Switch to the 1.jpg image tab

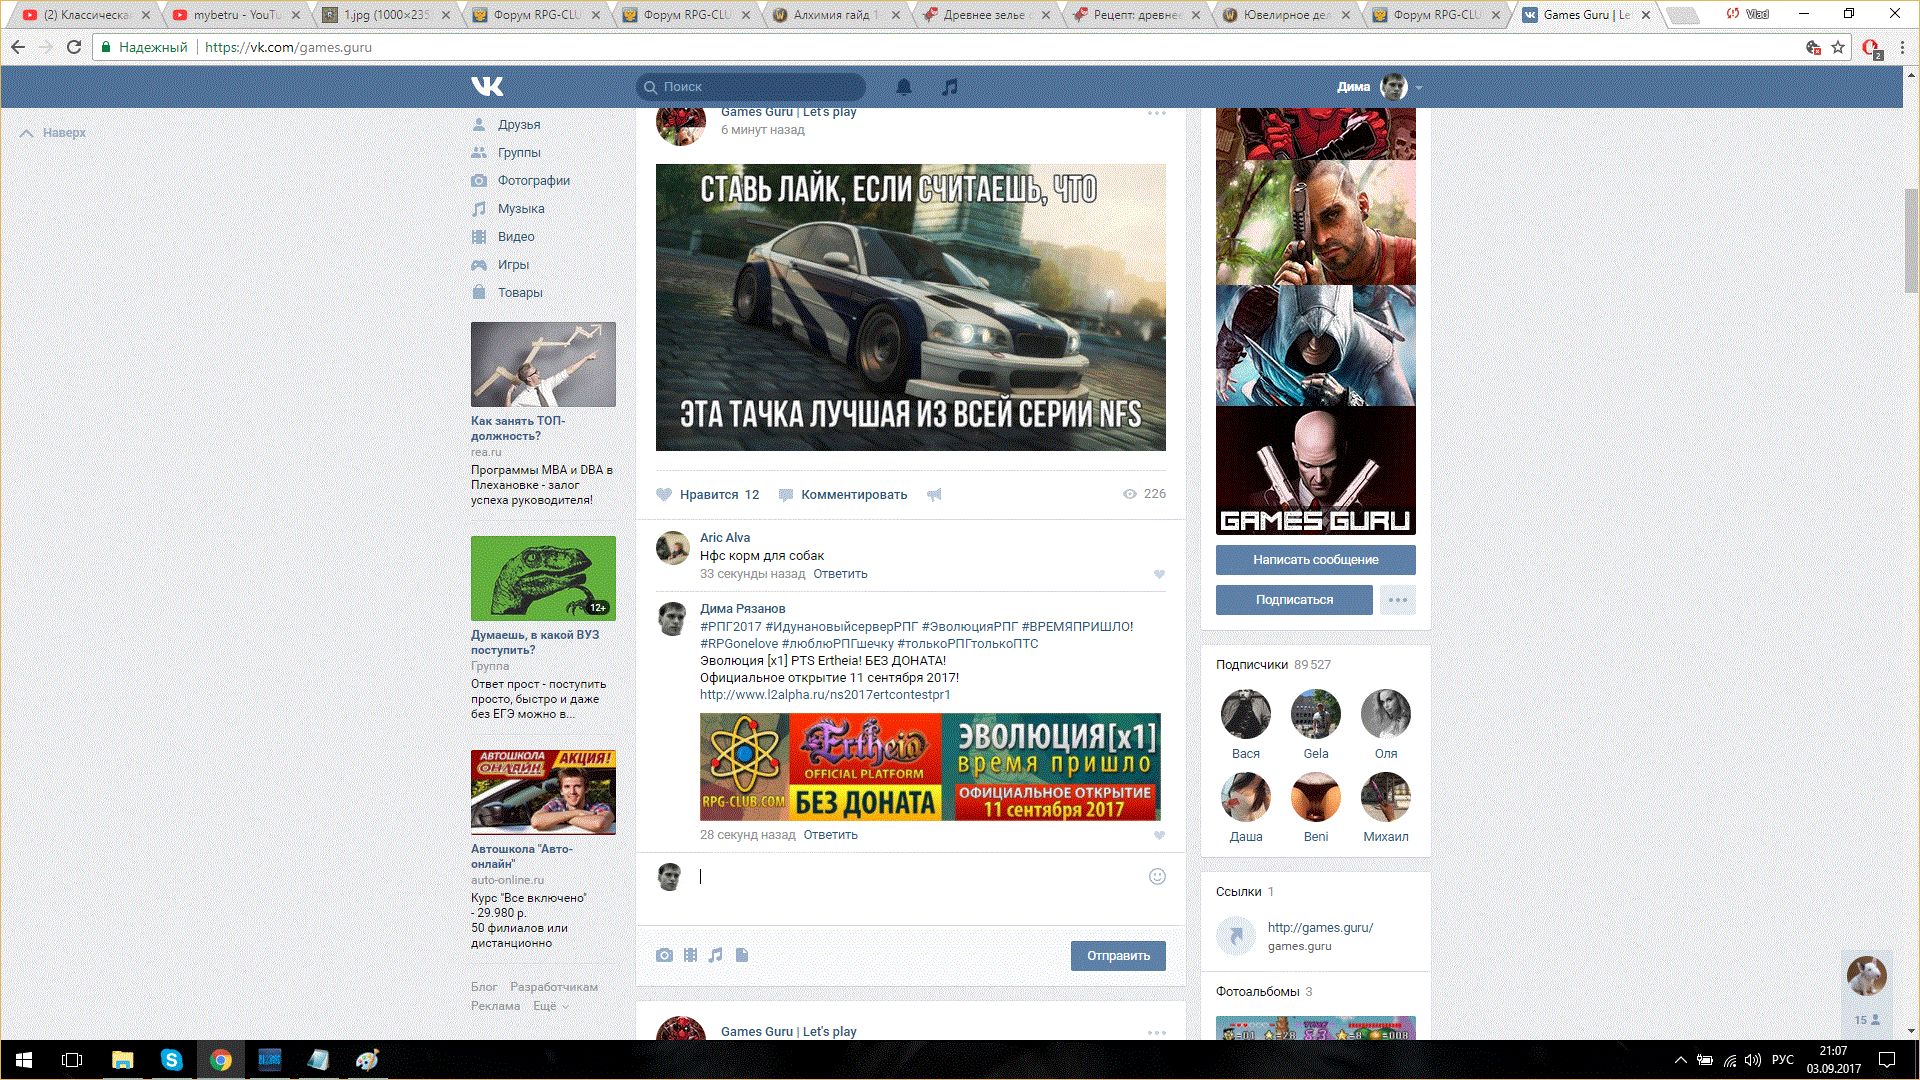tap(386, 15)
